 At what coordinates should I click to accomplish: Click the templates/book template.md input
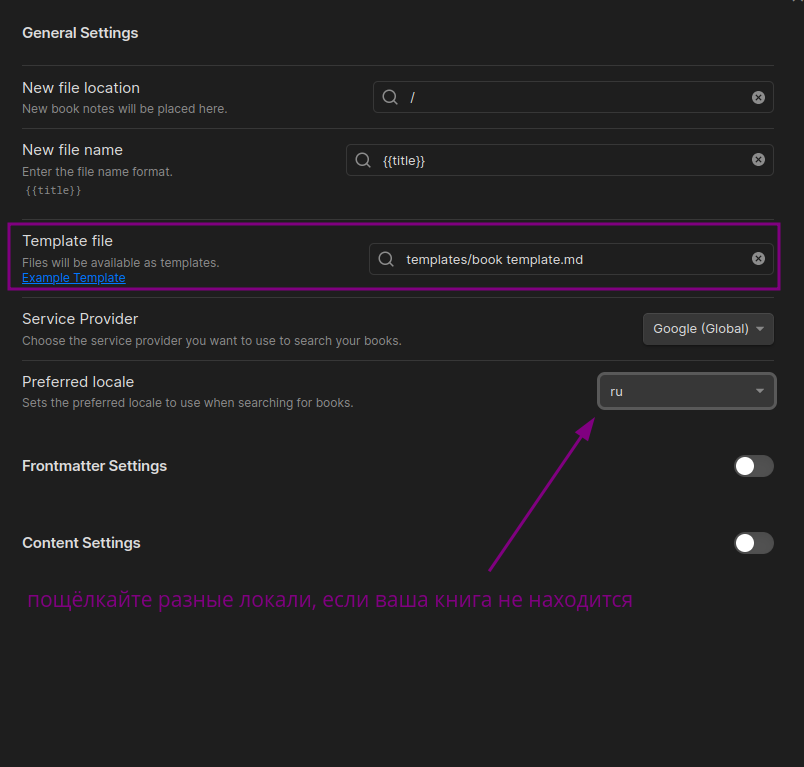tap(571, 259)
